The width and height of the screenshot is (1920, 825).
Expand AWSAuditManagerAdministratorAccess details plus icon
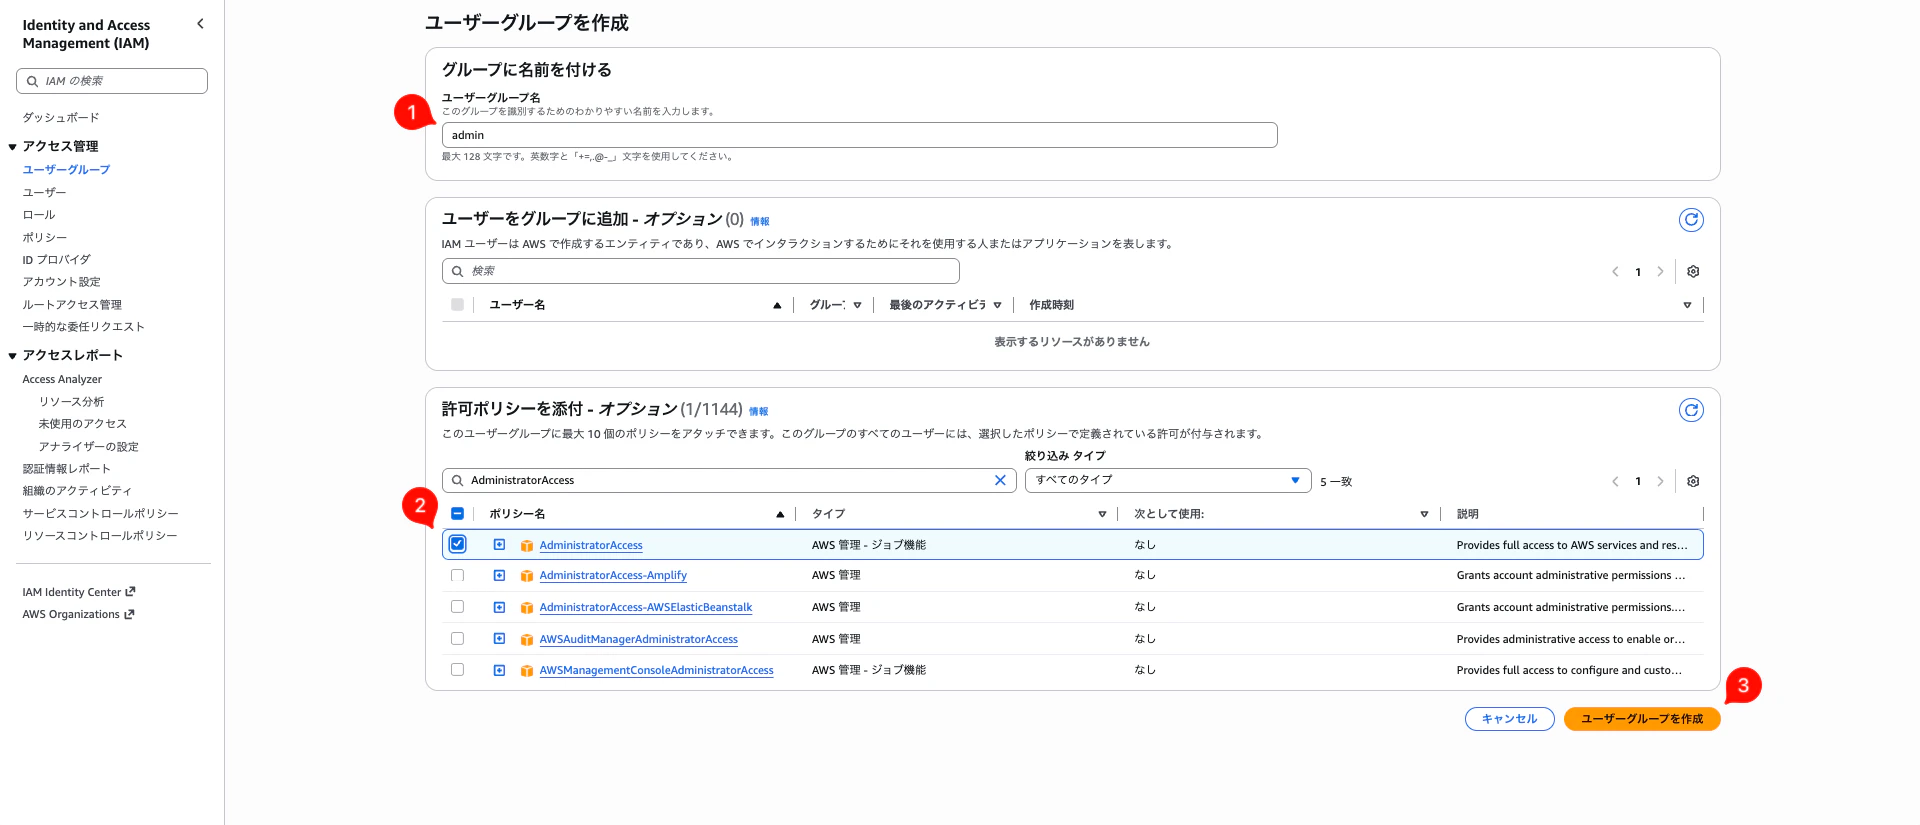(499, 639)
